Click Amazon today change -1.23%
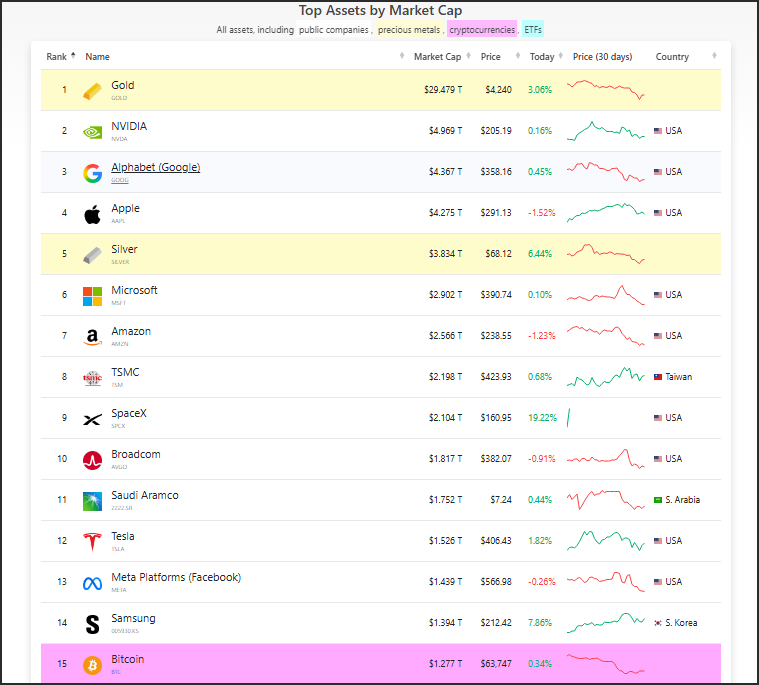 pos(541,335)
